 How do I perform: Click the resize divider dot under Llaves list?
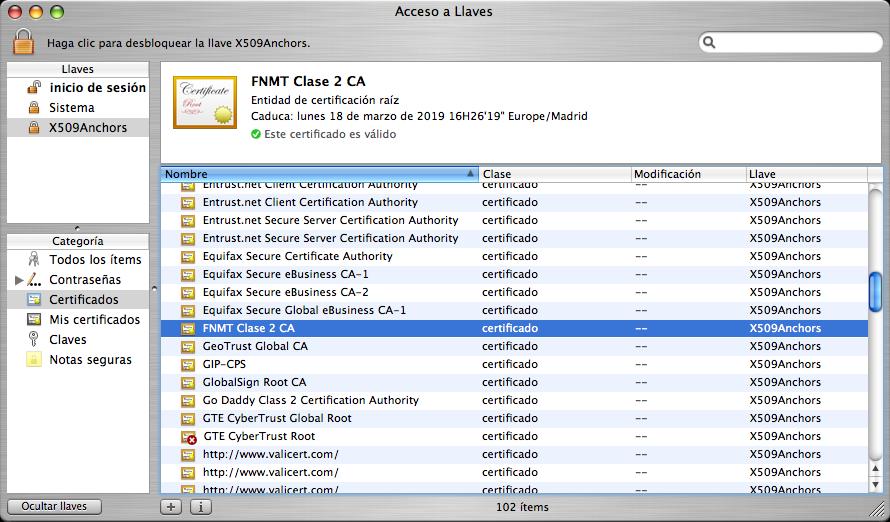(78, 228)
